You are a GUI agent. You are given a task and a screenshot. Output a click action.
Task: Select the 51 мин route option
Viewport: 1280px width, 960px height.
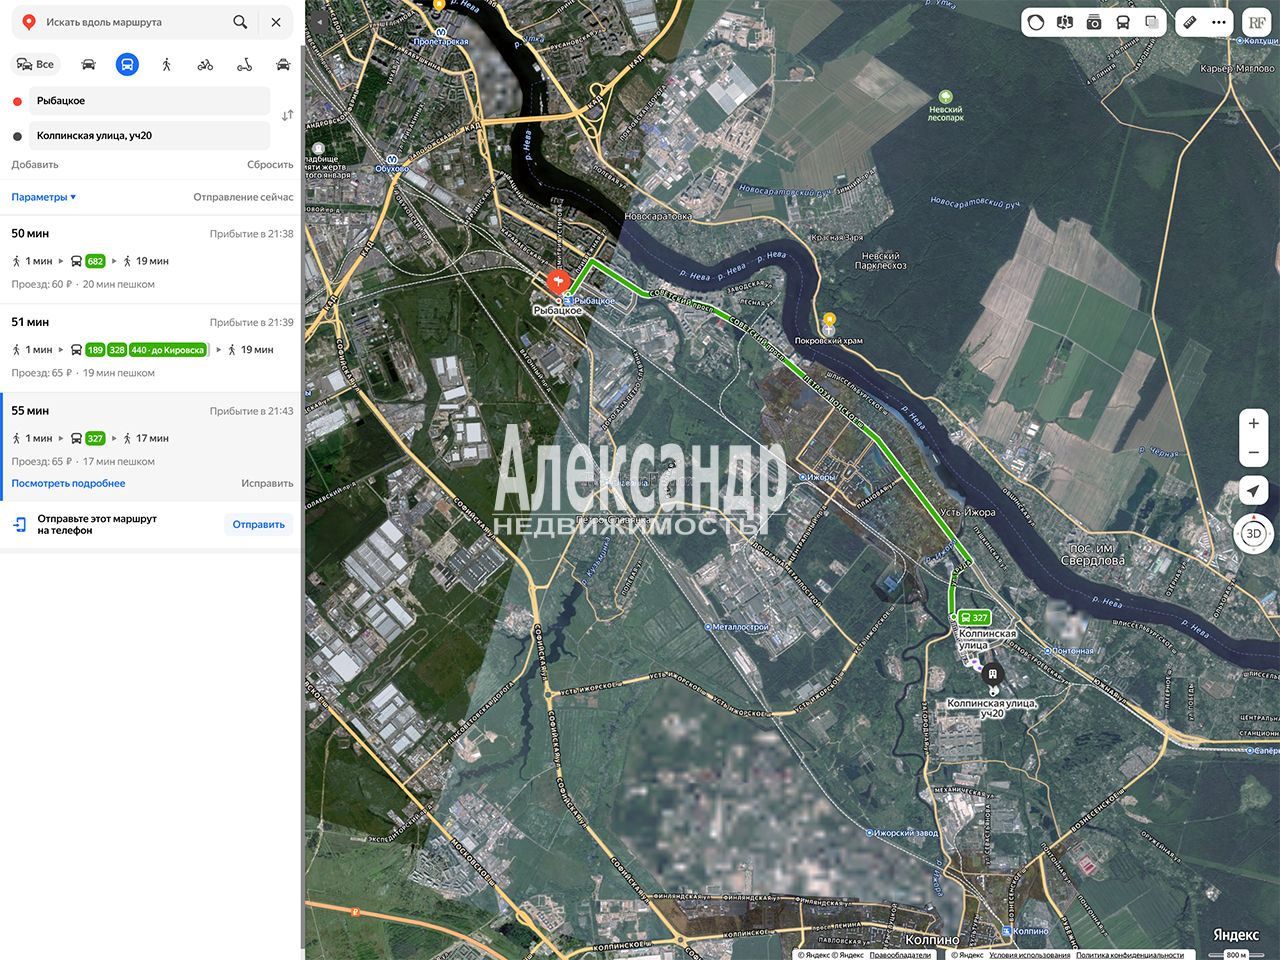151,348
